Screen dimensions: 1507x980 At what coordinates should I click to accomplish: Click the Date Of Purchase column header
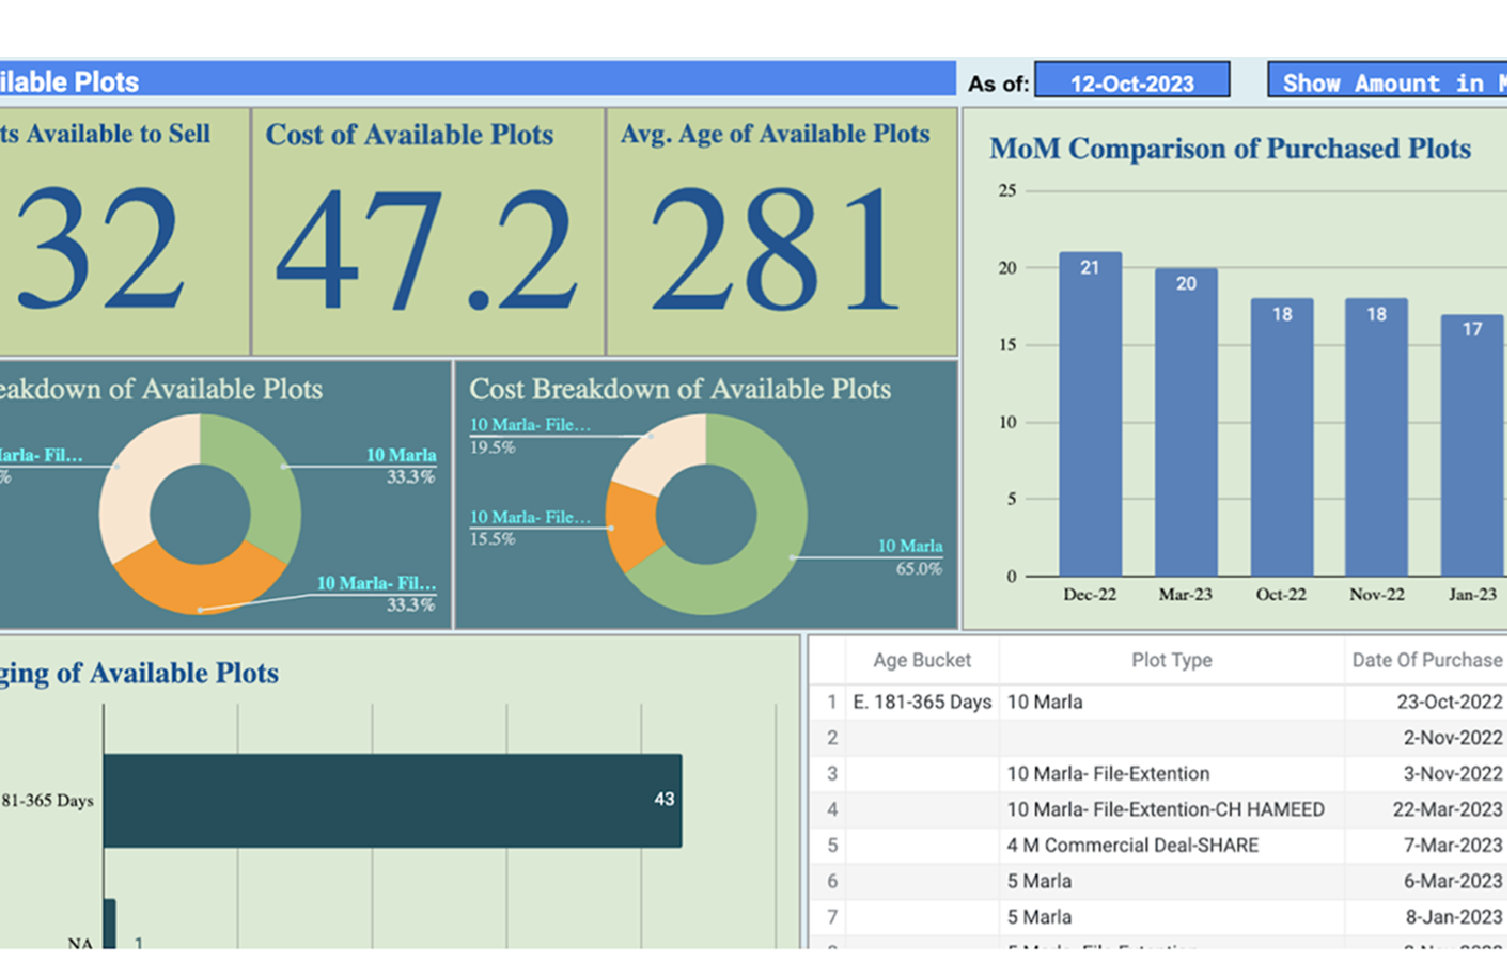pos(1426,660)
